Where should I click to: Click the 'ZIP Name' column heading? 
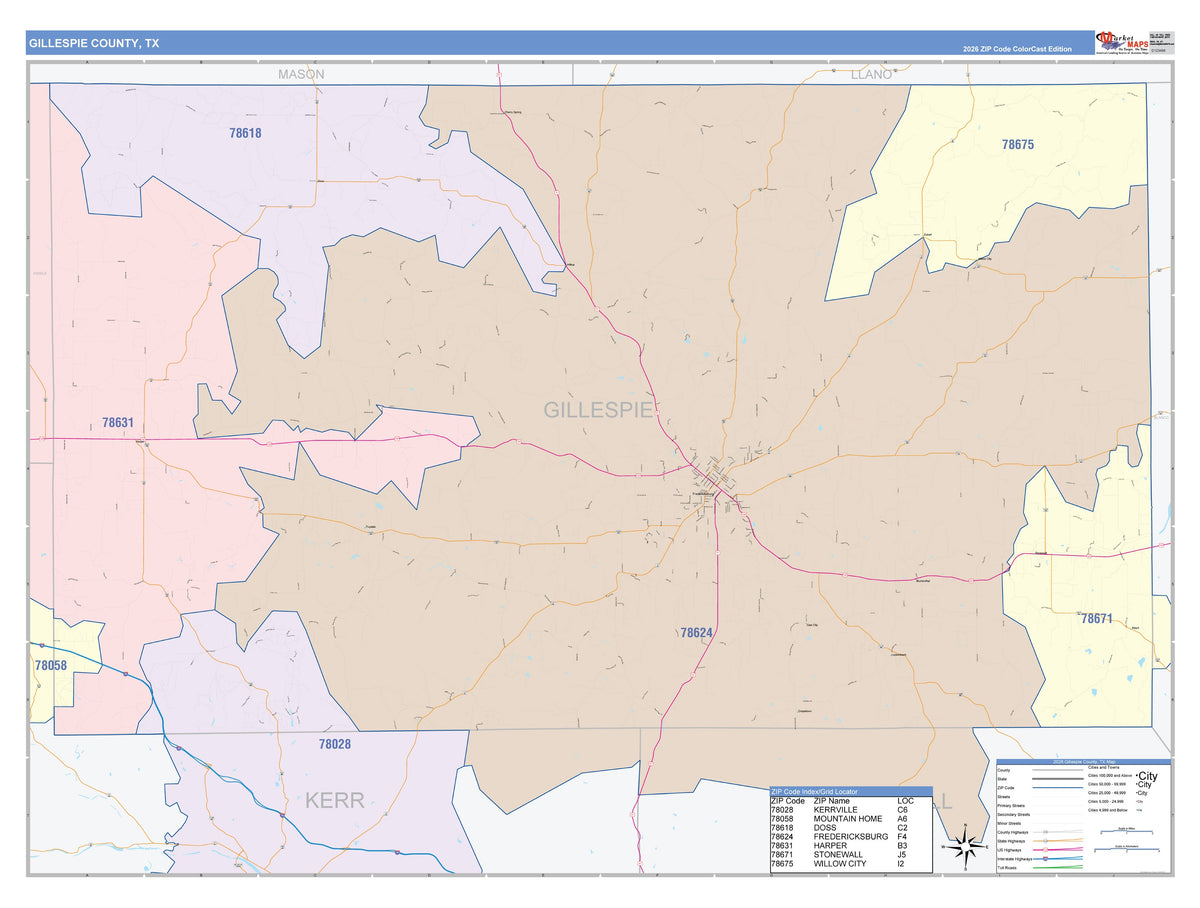[833, 801]
